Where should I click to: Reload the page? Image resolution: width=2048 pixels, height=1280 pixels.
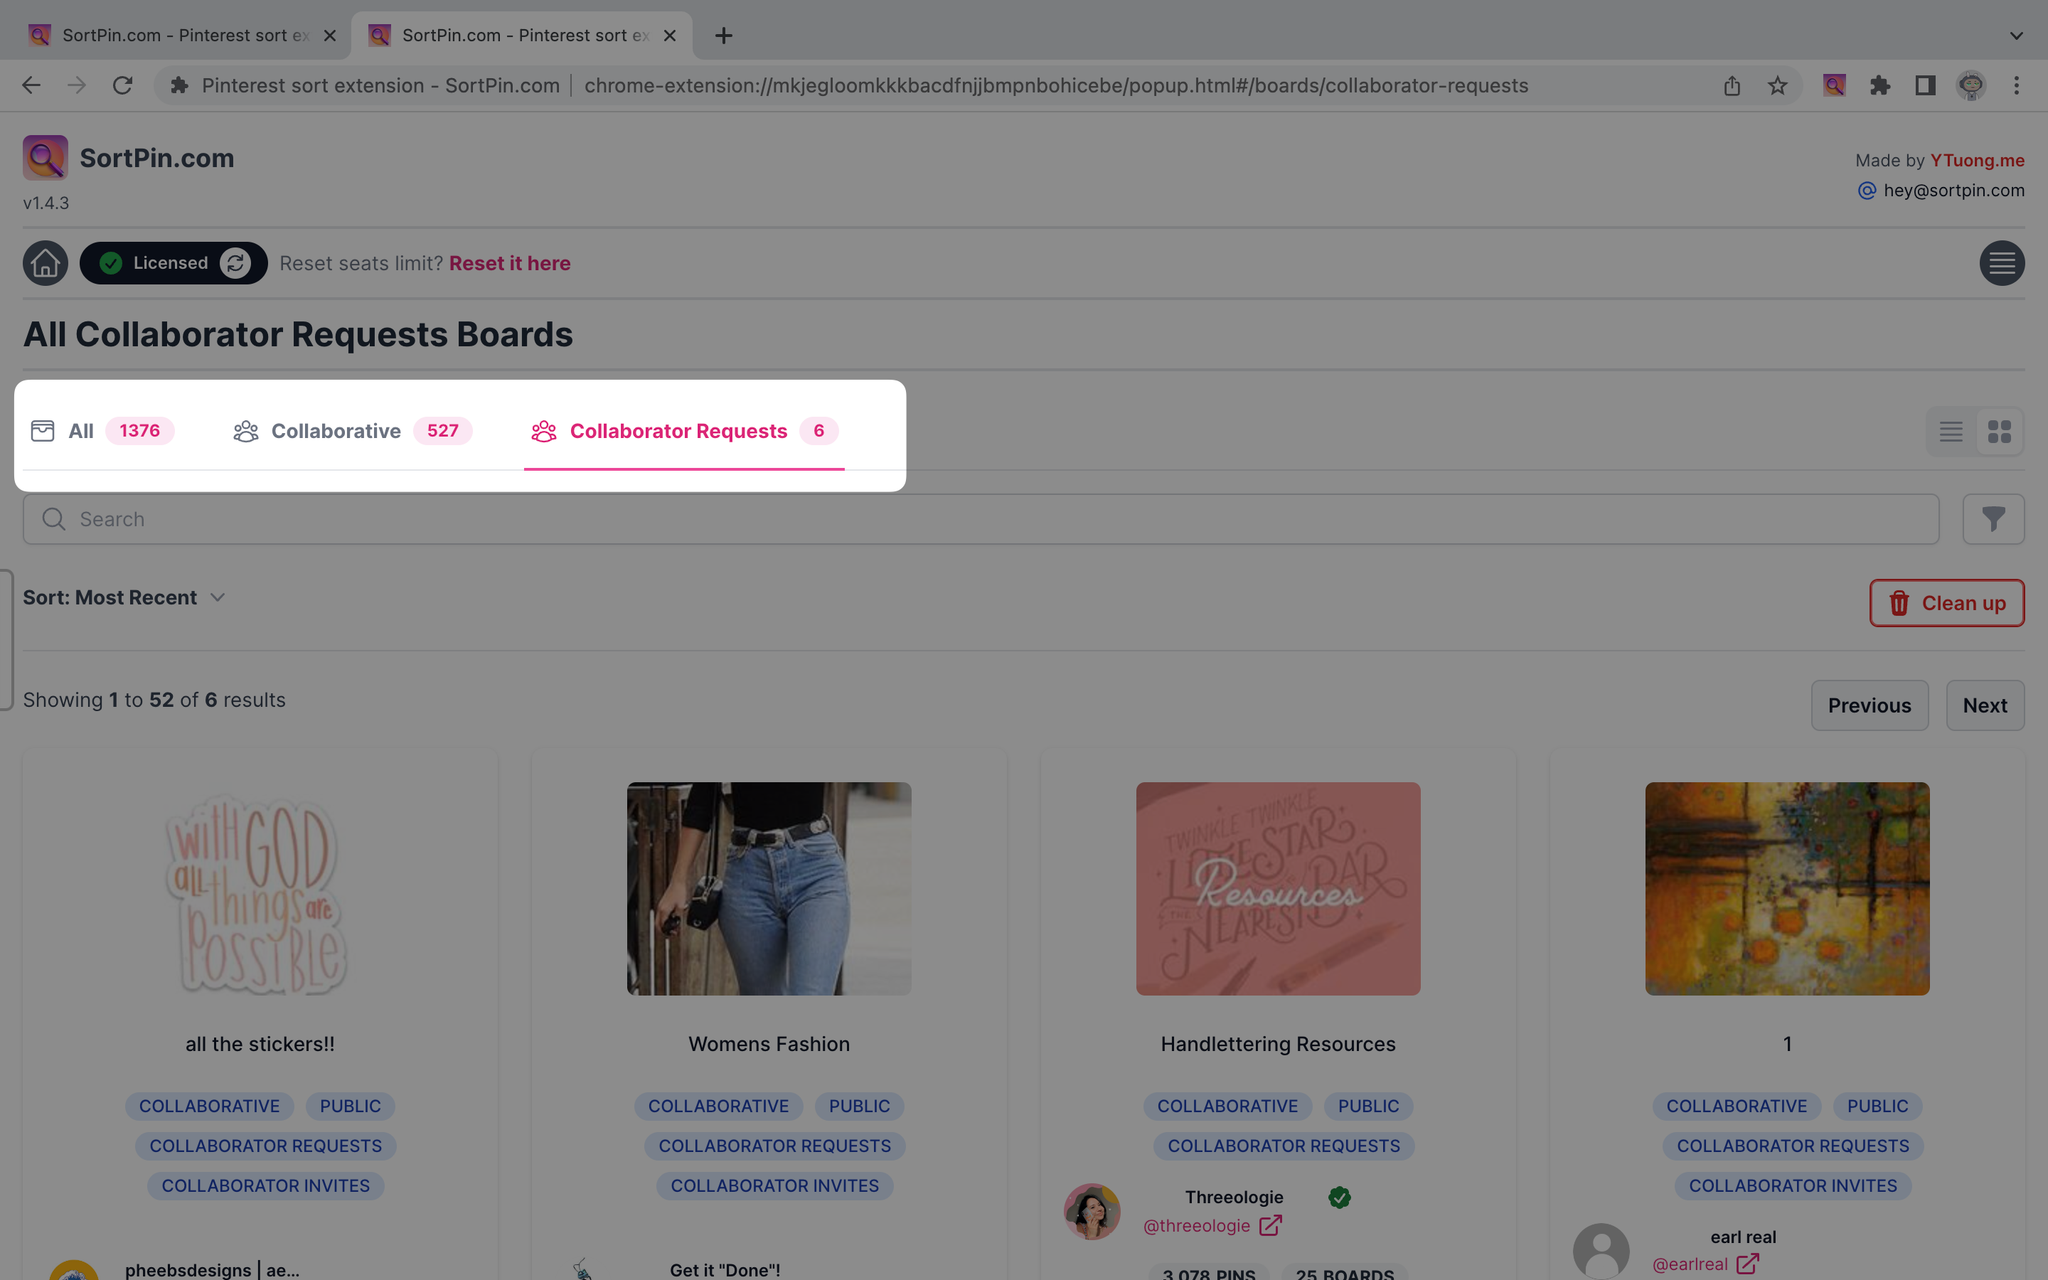click(x=122, y=86)
